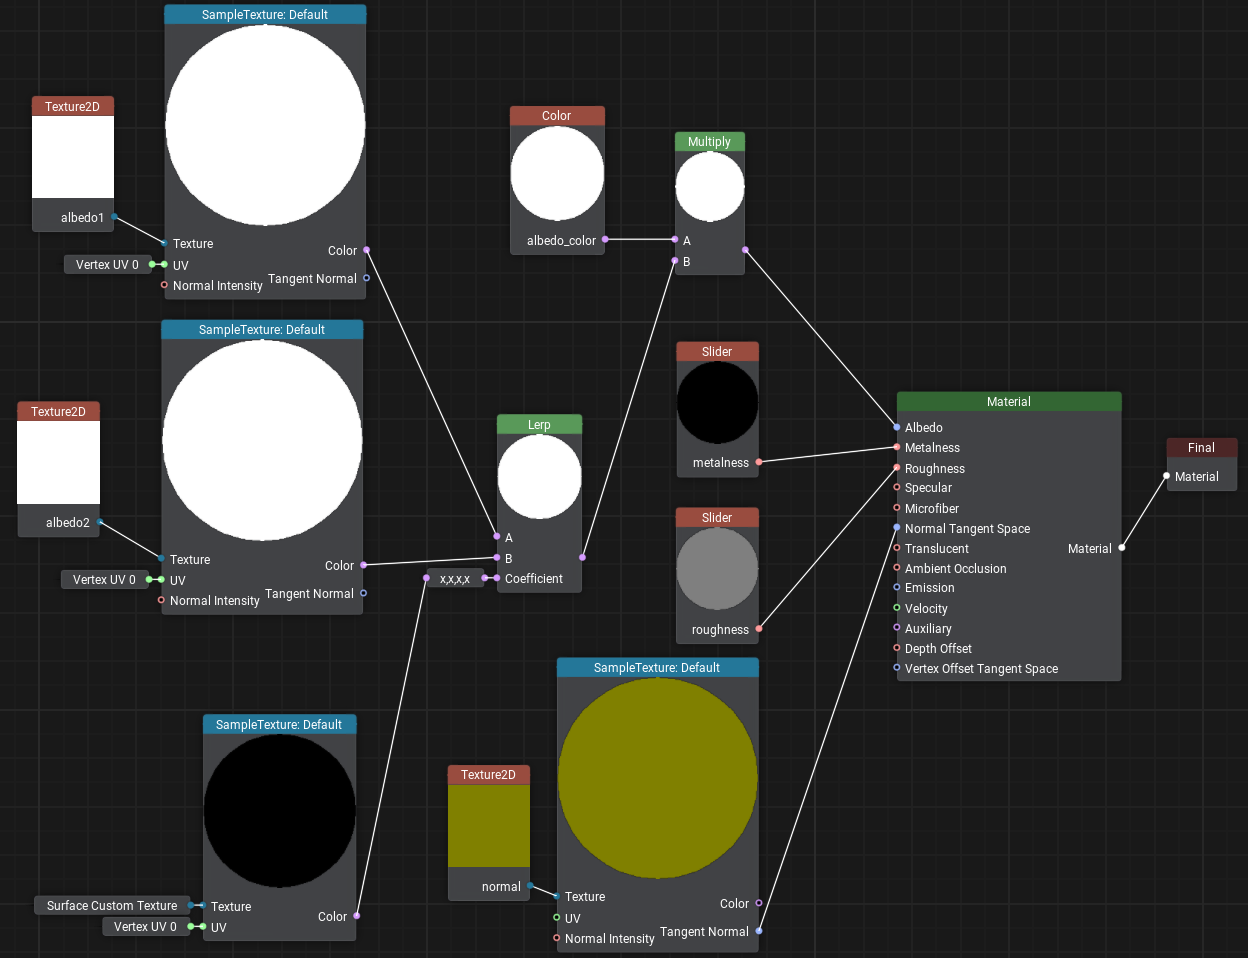Click the x,x,x,x swizzle box
1248x958 pixels.
click(455, 579)
